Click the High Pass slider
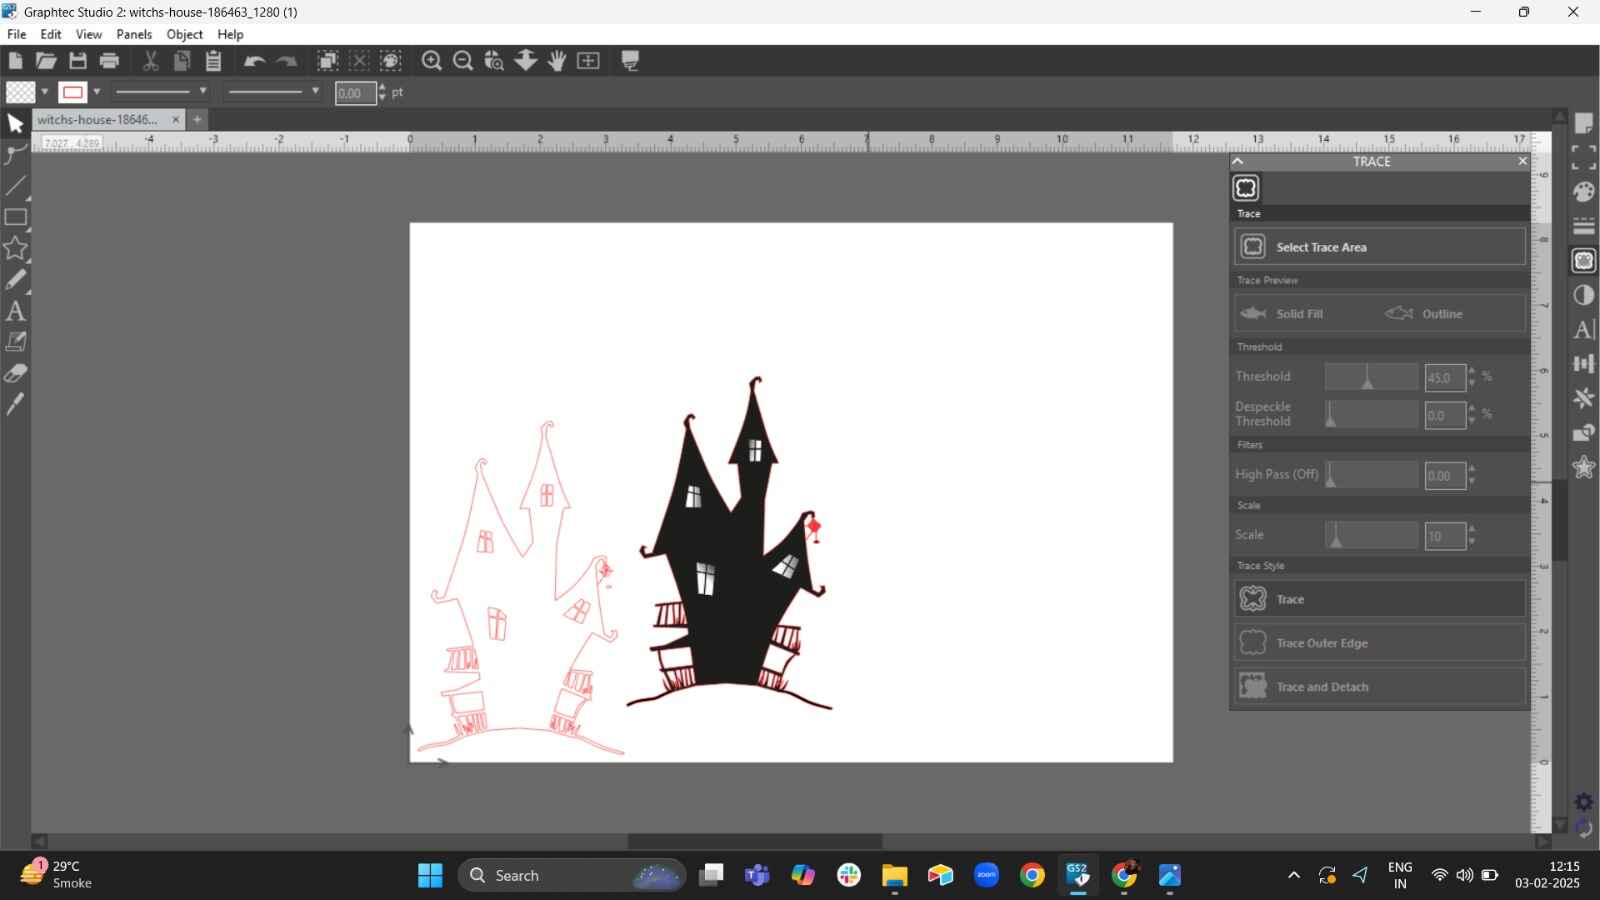The image size is (1600, 900). (x=1371, y=475)
